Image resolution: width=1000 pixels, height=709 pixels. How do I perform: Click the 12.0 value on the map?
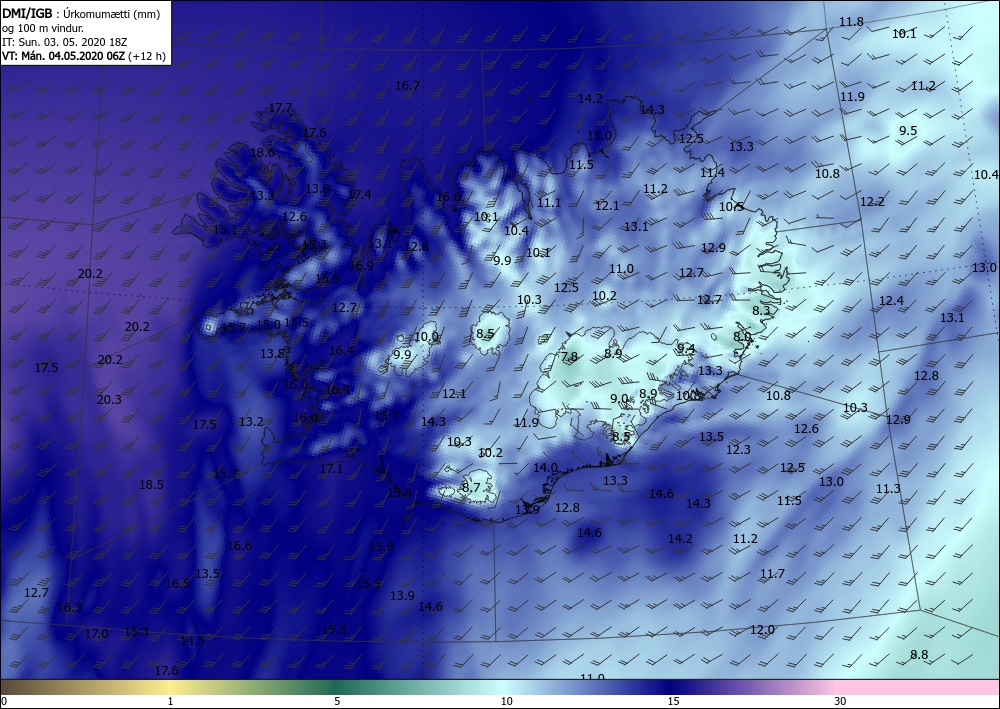point(762,630)
